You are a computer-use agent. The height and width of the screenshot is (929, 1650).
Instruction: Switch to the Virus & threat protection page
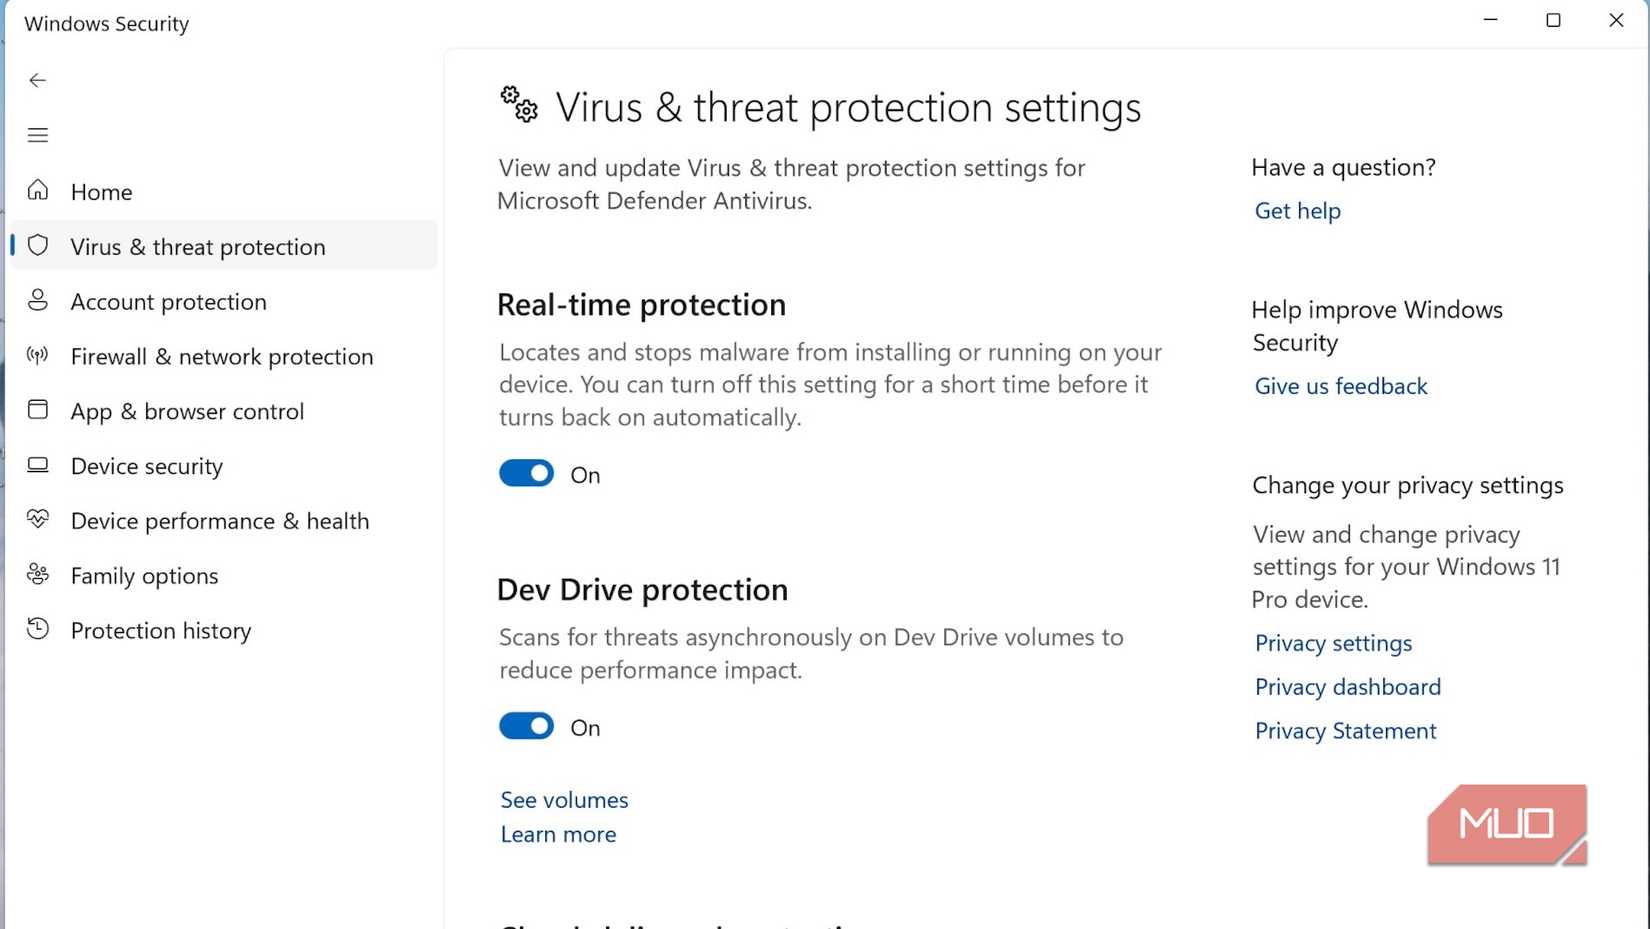coord(197,246)
